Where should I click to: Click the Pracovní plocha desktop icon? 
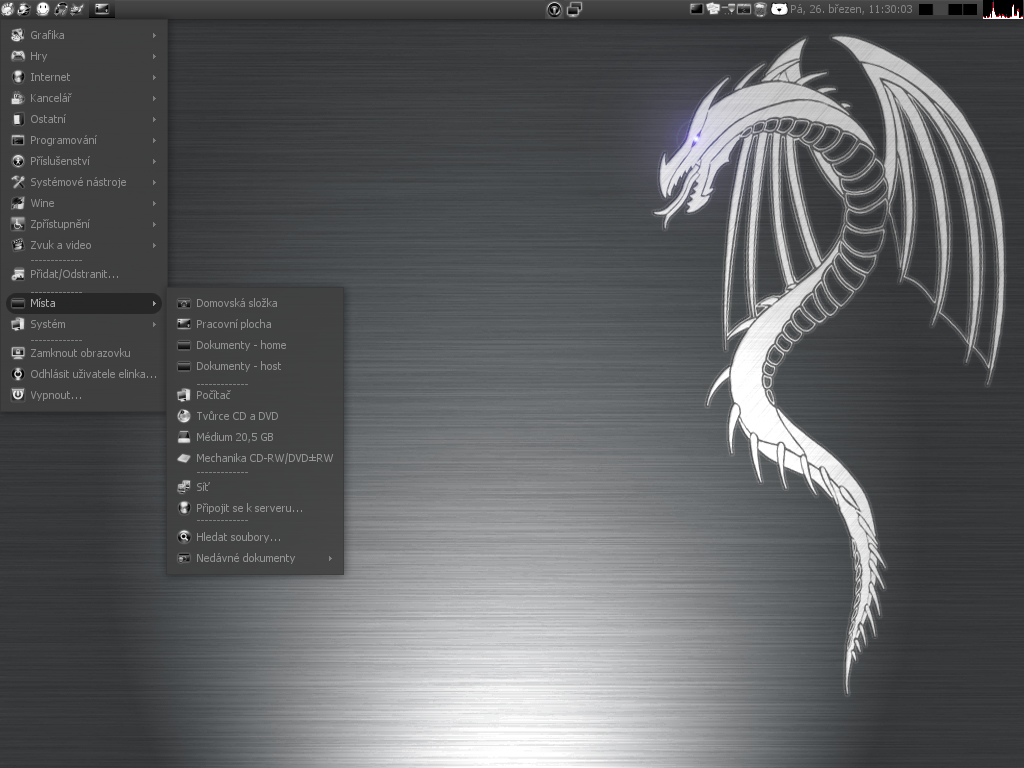(184, 324)
